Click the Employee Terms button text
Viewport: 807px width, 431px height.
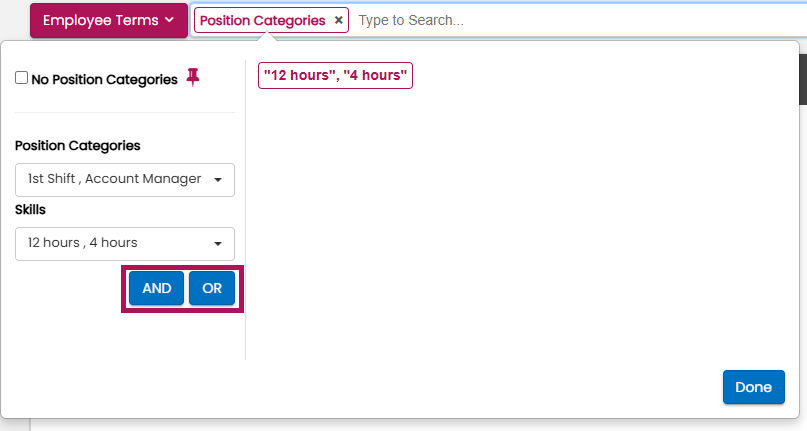click(98, 20)
